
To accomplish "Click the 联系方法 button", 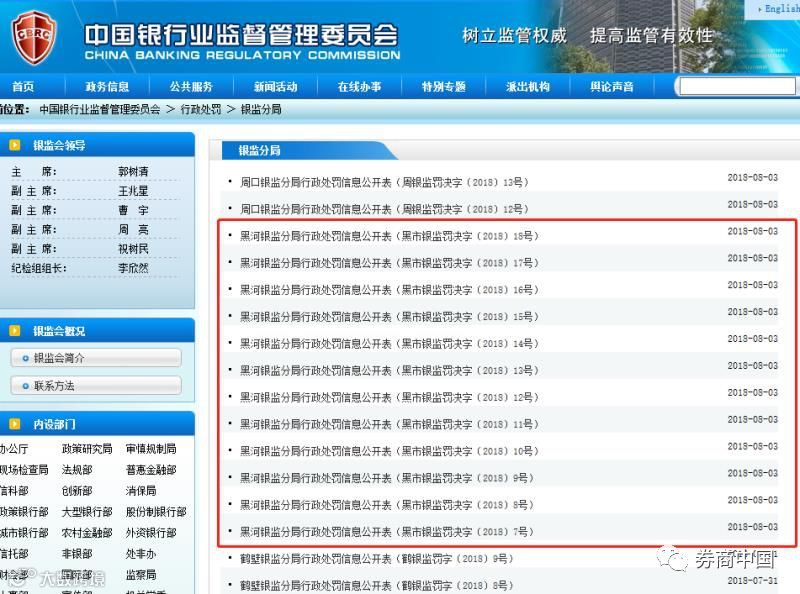I will coord(96,386).
